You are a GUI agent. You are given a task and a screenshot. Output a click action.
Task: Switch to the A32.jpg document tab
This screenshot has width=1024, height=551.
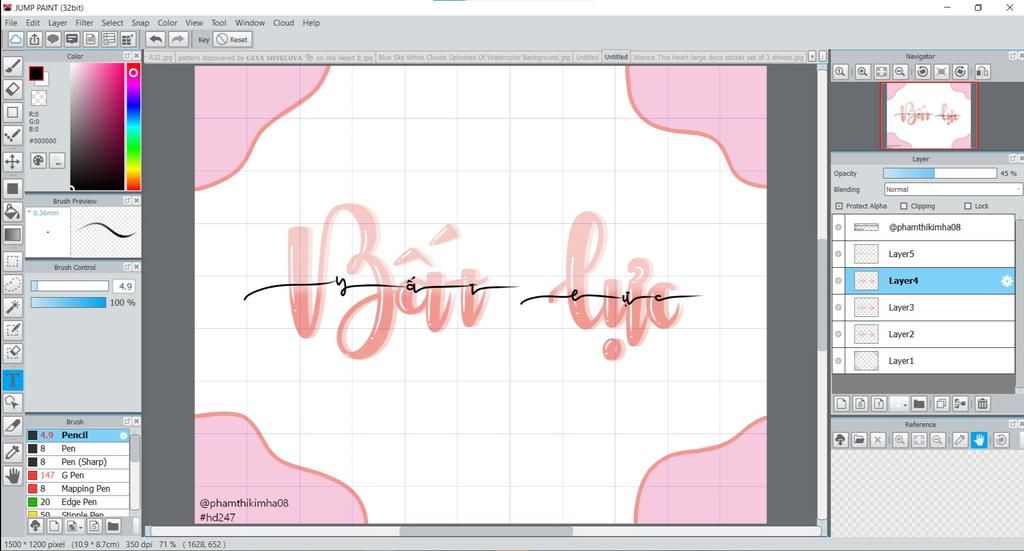(x=160, y=57)
